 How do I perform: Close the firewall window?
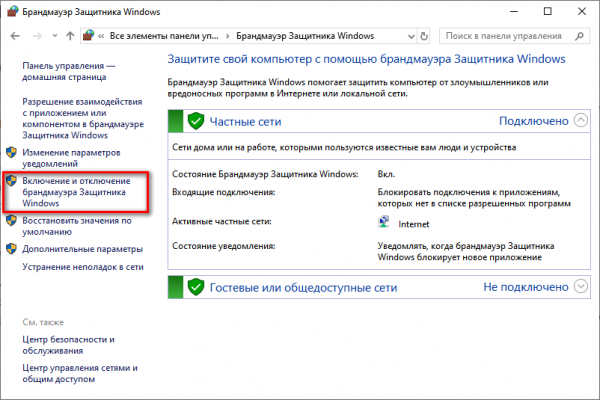point(582,11)
